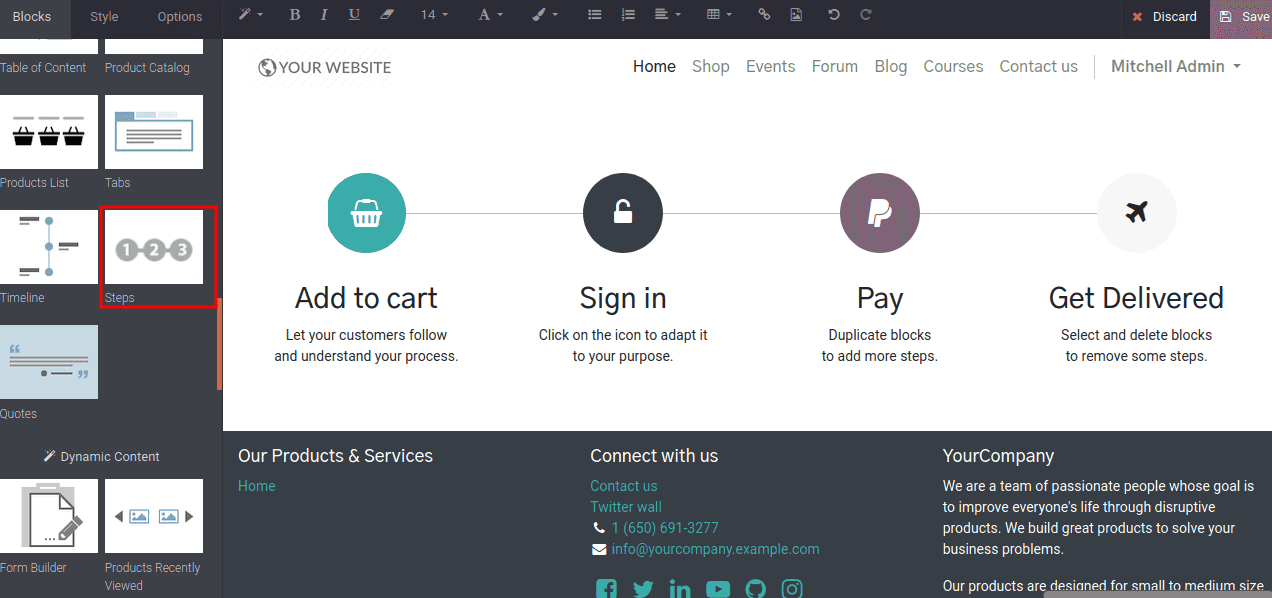Toggle italic formatting
Screen dimensions: 1272x598
(x=324, y=15)
